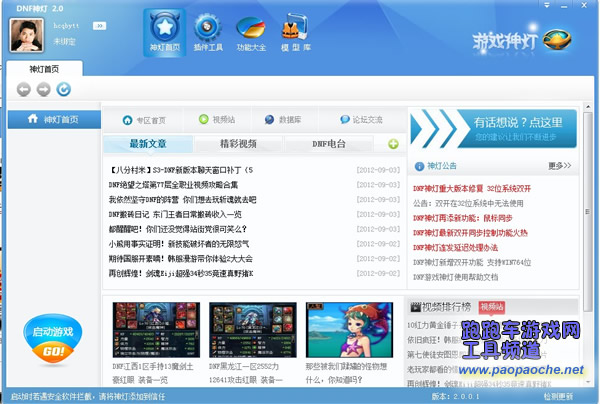Switch to the 精彩视频 tab
Viewport: 600px width, 404px height.
238,144
